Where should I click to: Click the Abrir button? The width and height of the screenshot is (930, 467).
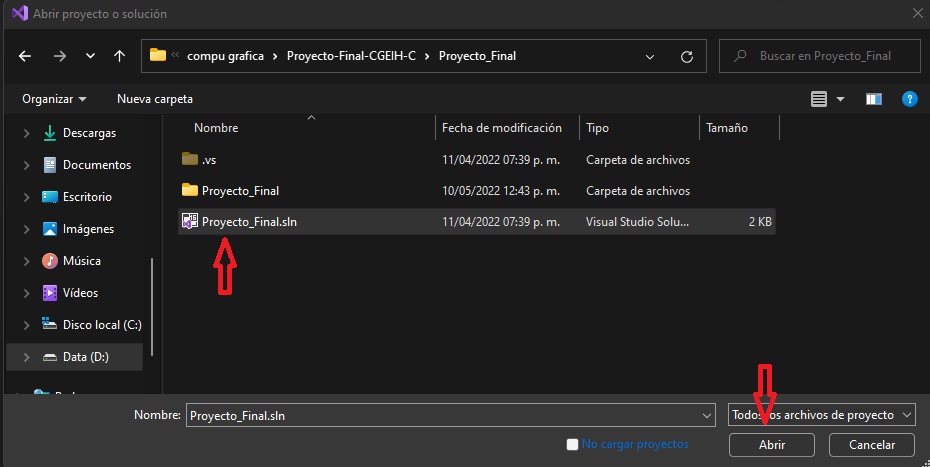[x=772, y=445]
